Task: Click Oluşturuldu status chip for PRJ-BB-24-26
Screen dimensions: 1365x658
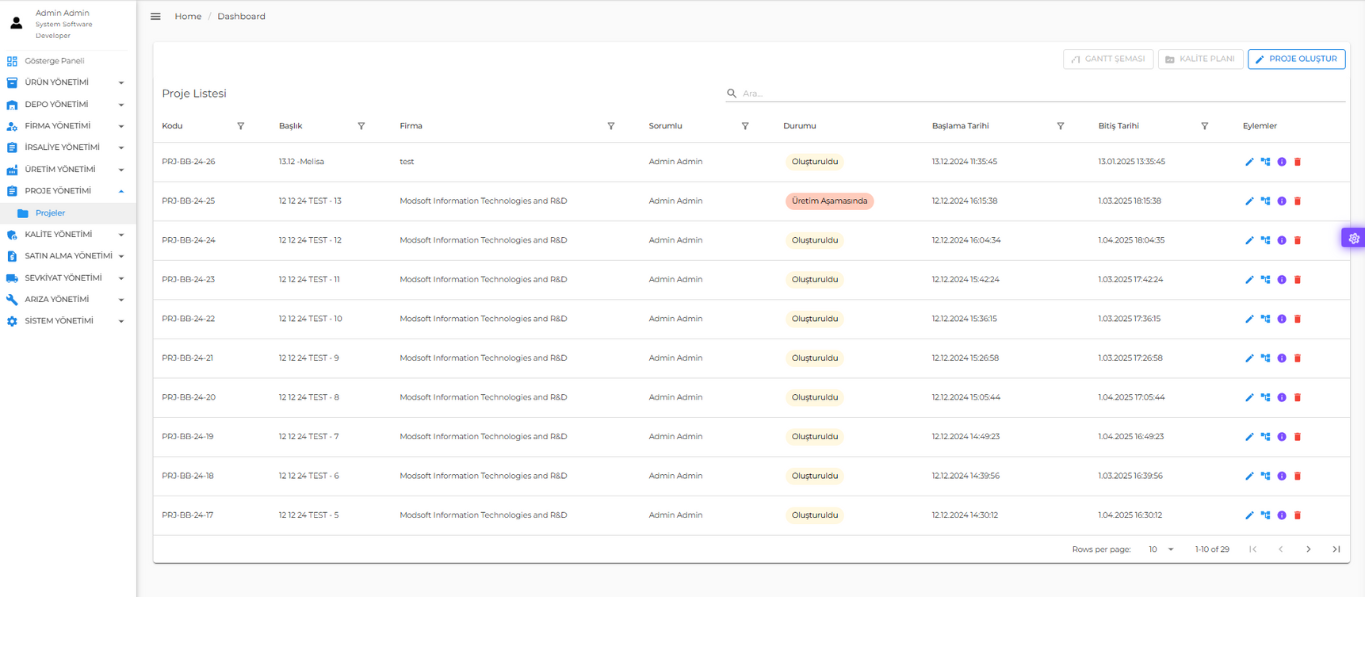Action: (815, 162)
